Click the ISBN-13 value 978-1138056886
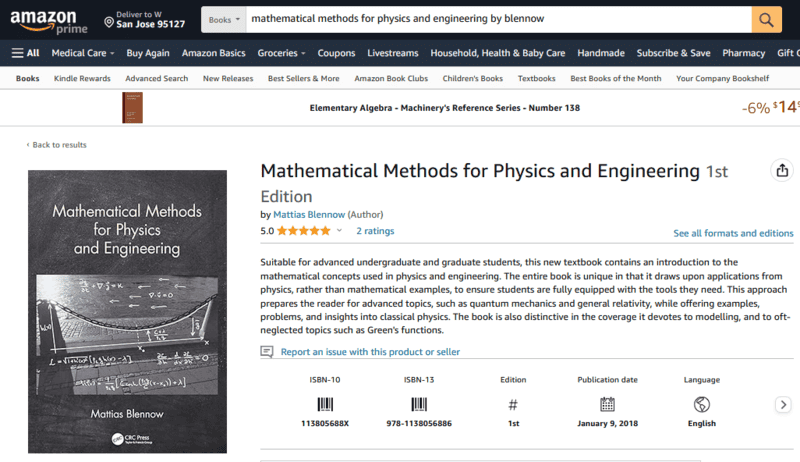The height and width of the screenshot is (462, 800). pyautogui.click(x=419, y=423)
